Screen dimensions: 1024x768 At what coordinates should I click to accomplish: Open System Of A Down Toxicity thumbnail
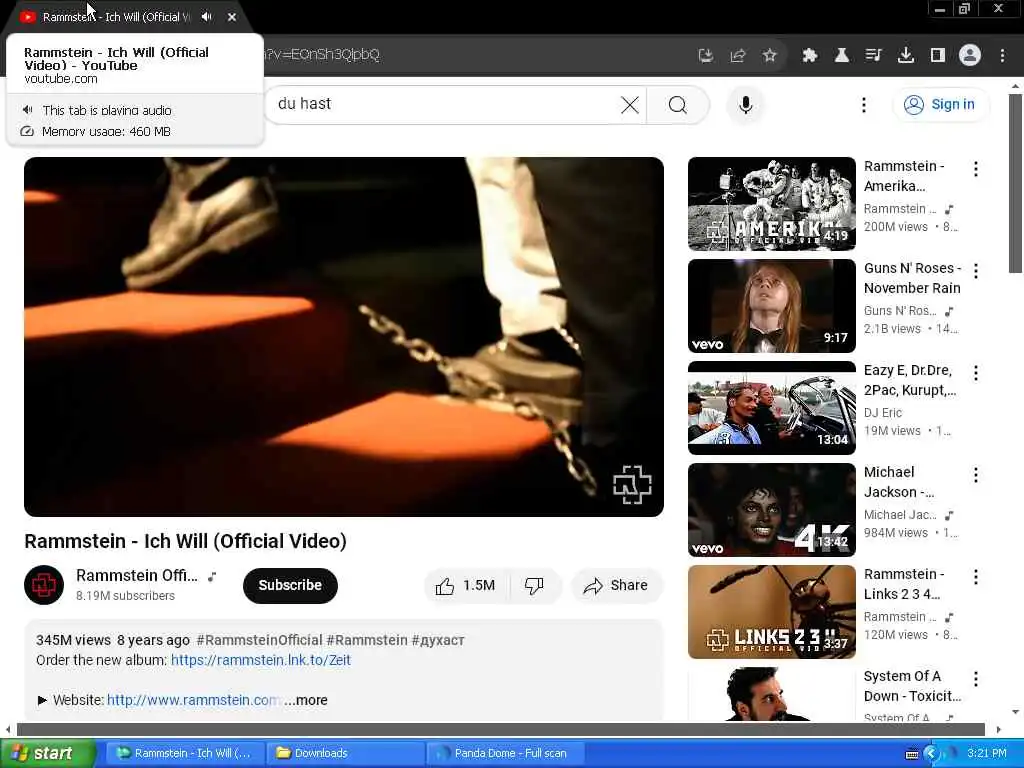click(x=771, y=694)
